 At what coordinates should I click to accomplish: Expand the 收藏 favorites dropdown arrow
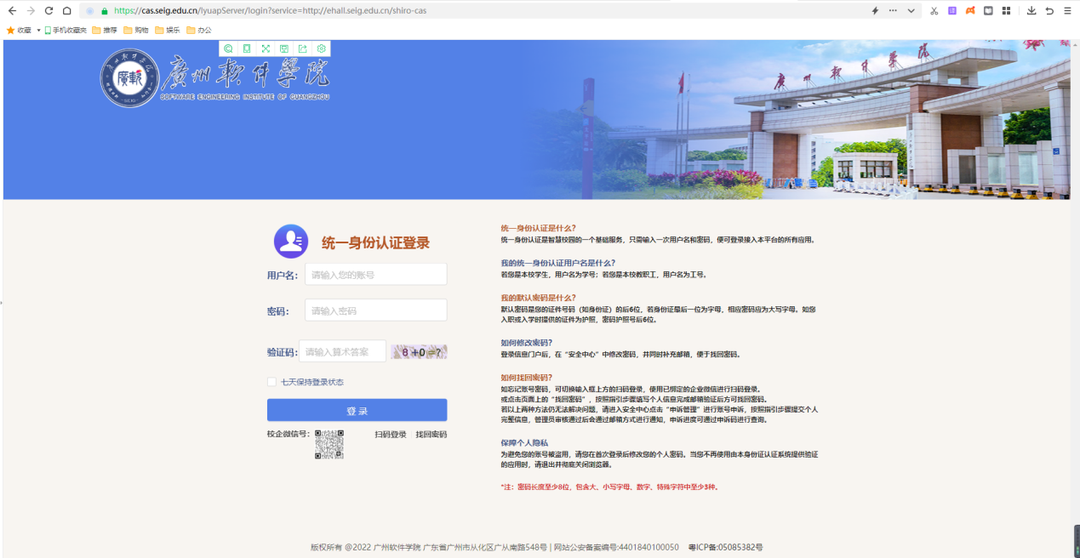[38, 30]
